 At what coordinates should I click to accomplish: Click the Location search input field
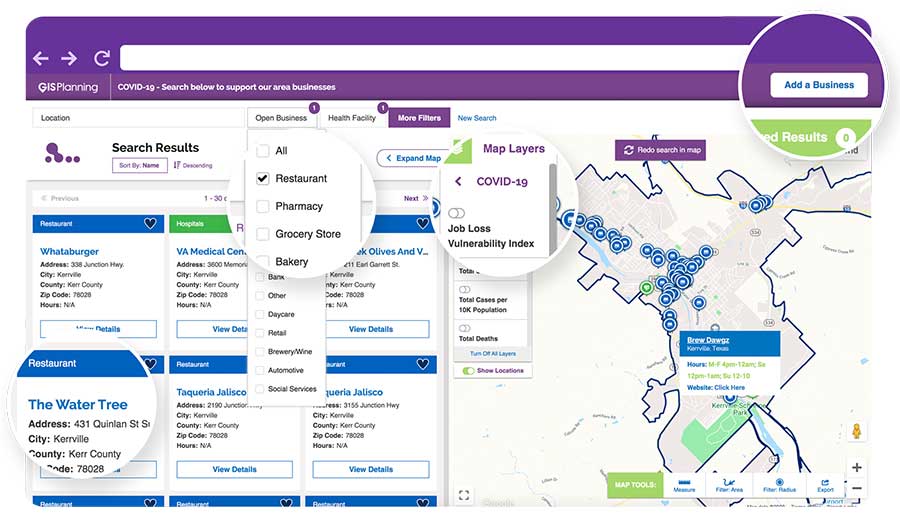pos(138,118)
